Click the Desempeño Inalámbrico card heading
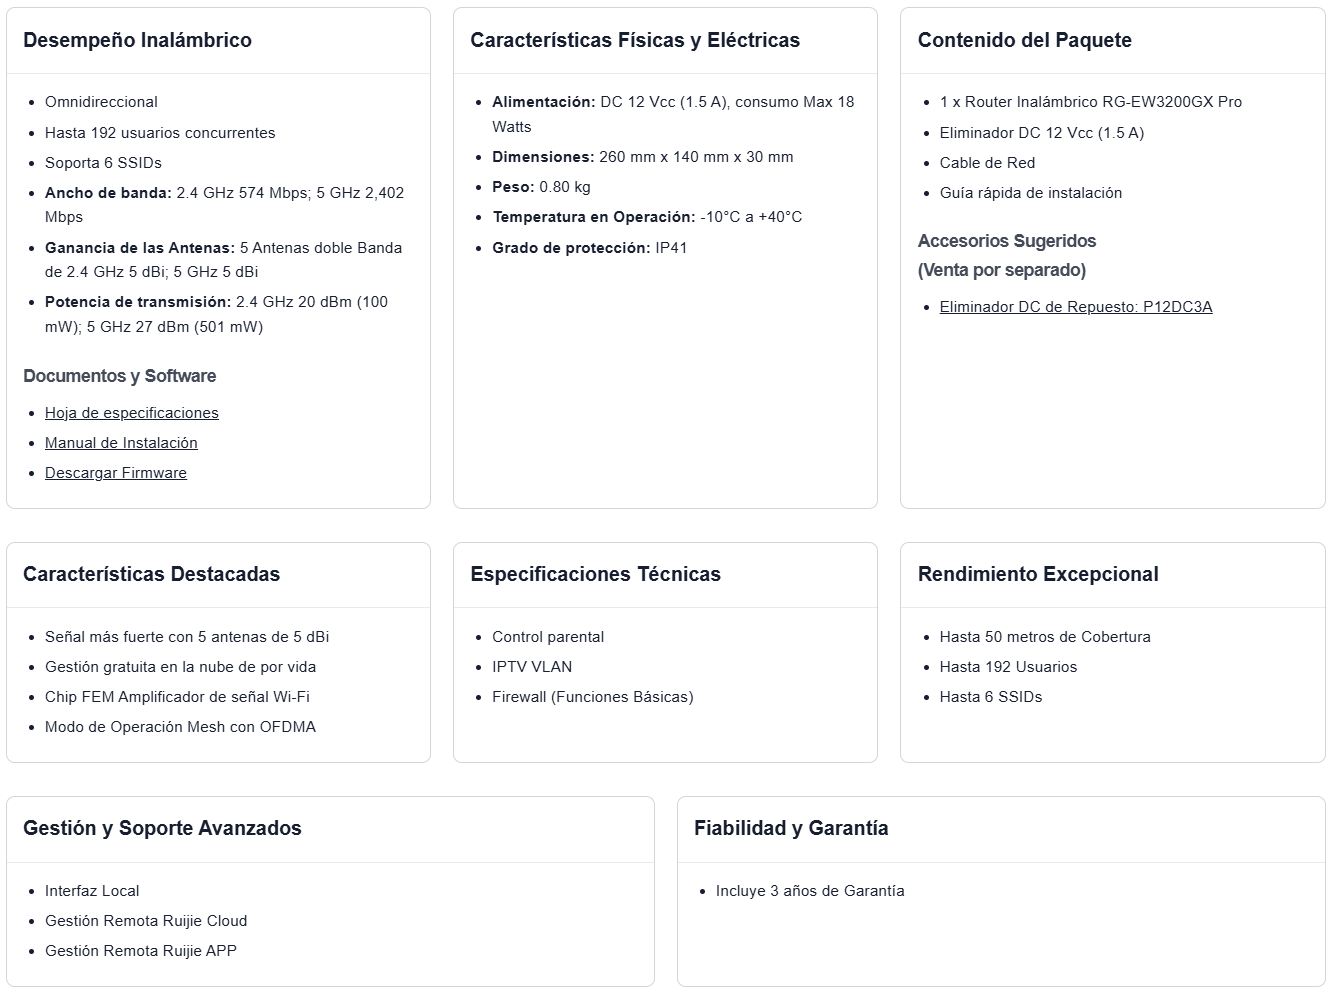The image size is (1331, 995). [x=137, y=41]
